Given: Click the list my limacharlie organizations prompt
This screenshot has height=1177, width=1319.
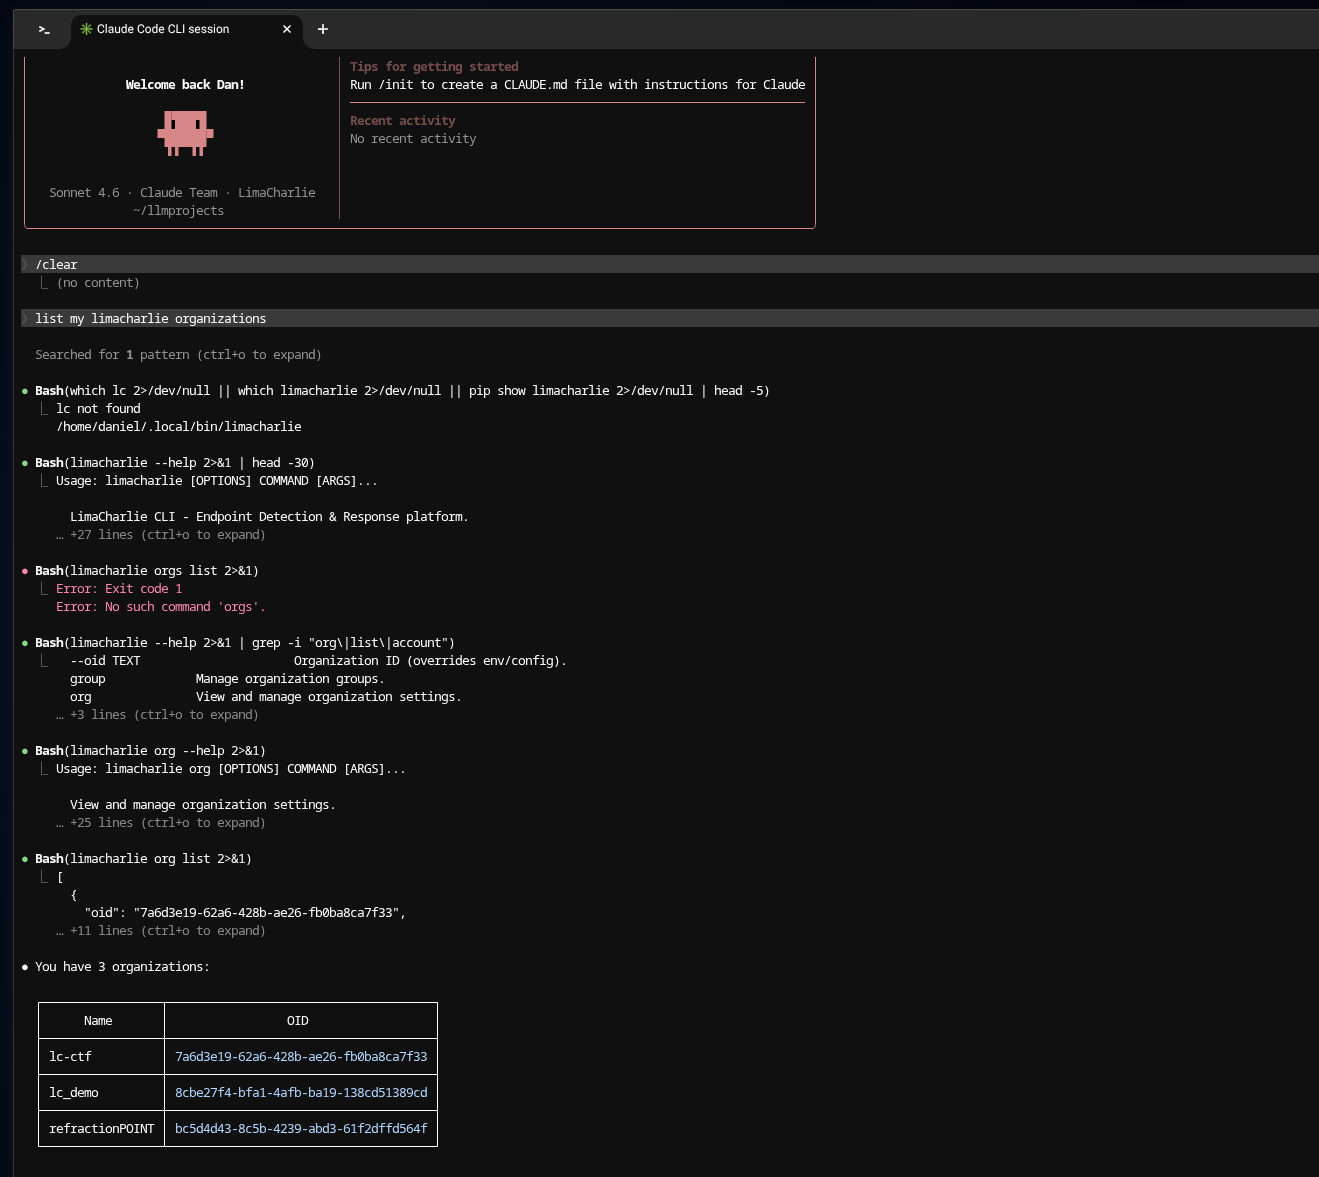Looking at the screenshot, I should click(x=669, y=318).
